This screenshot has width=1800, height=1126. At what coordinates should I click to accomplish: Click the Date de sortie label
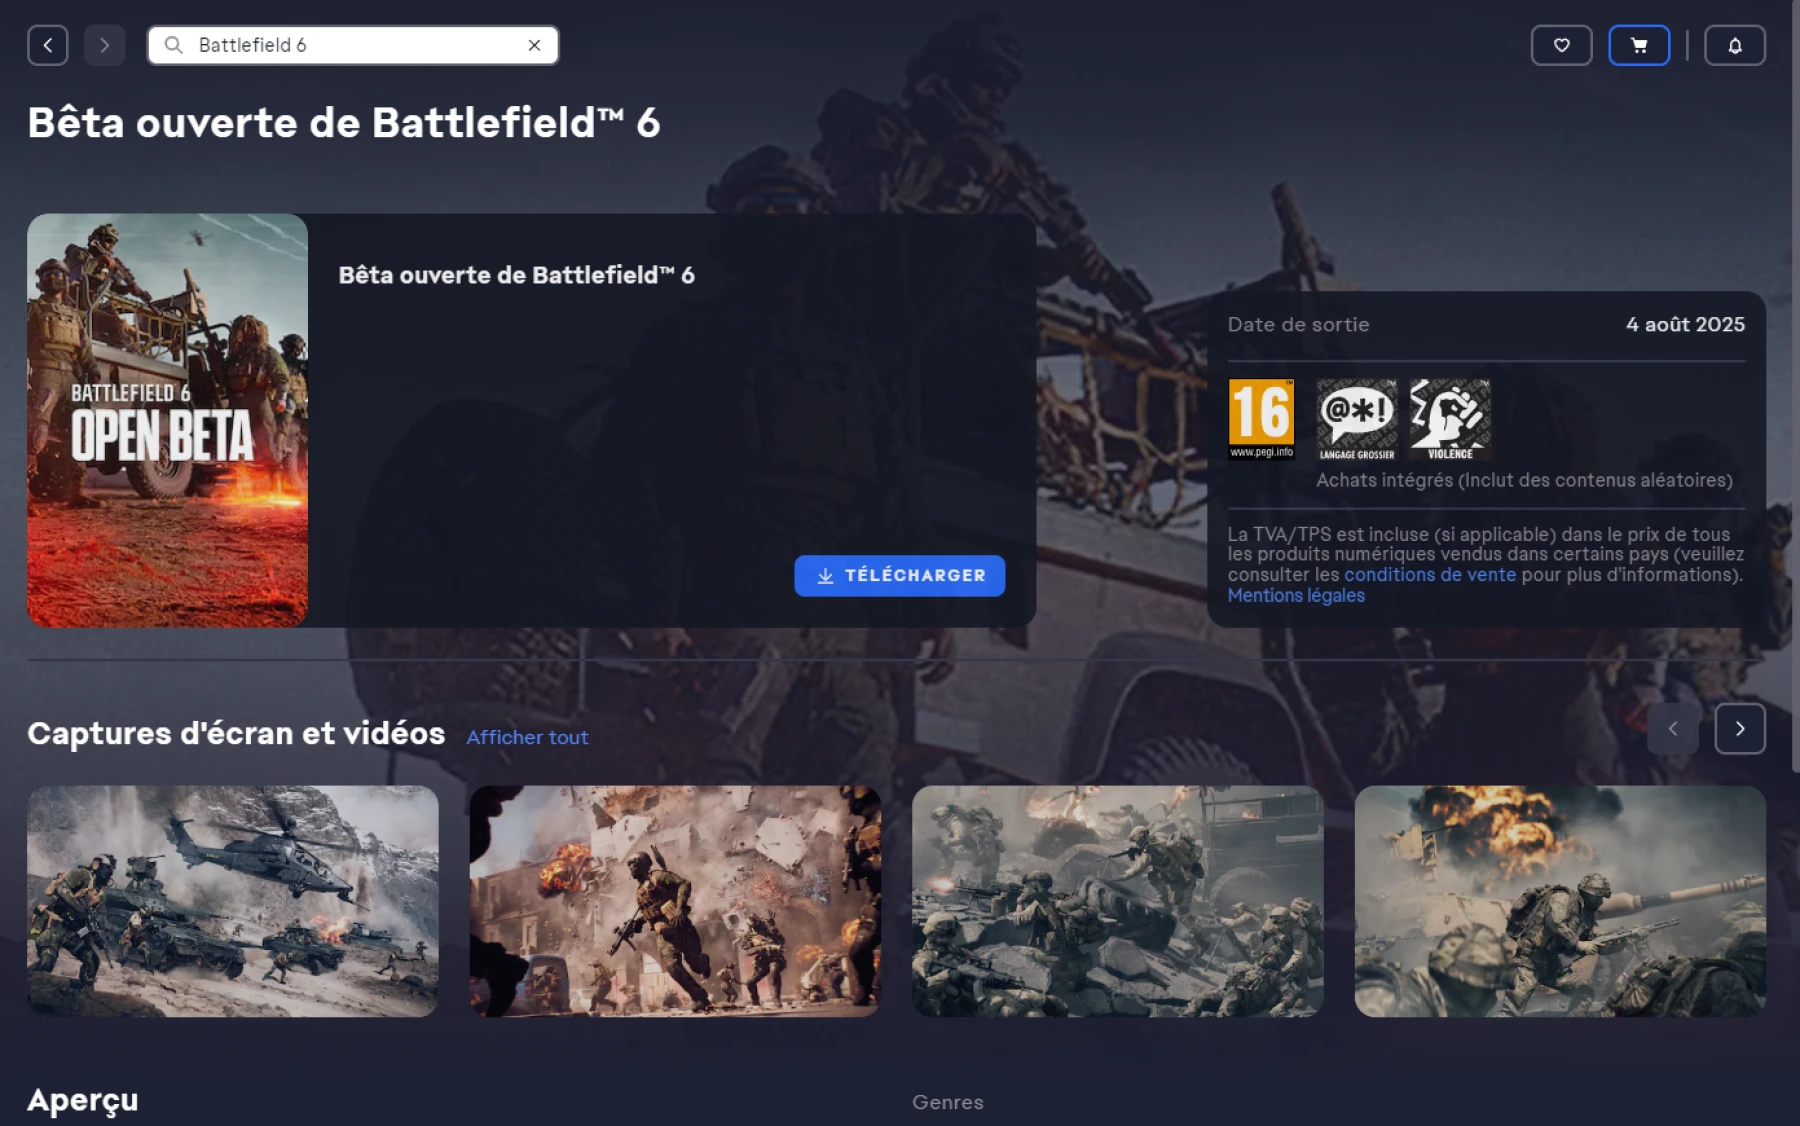coord(1298,324)
